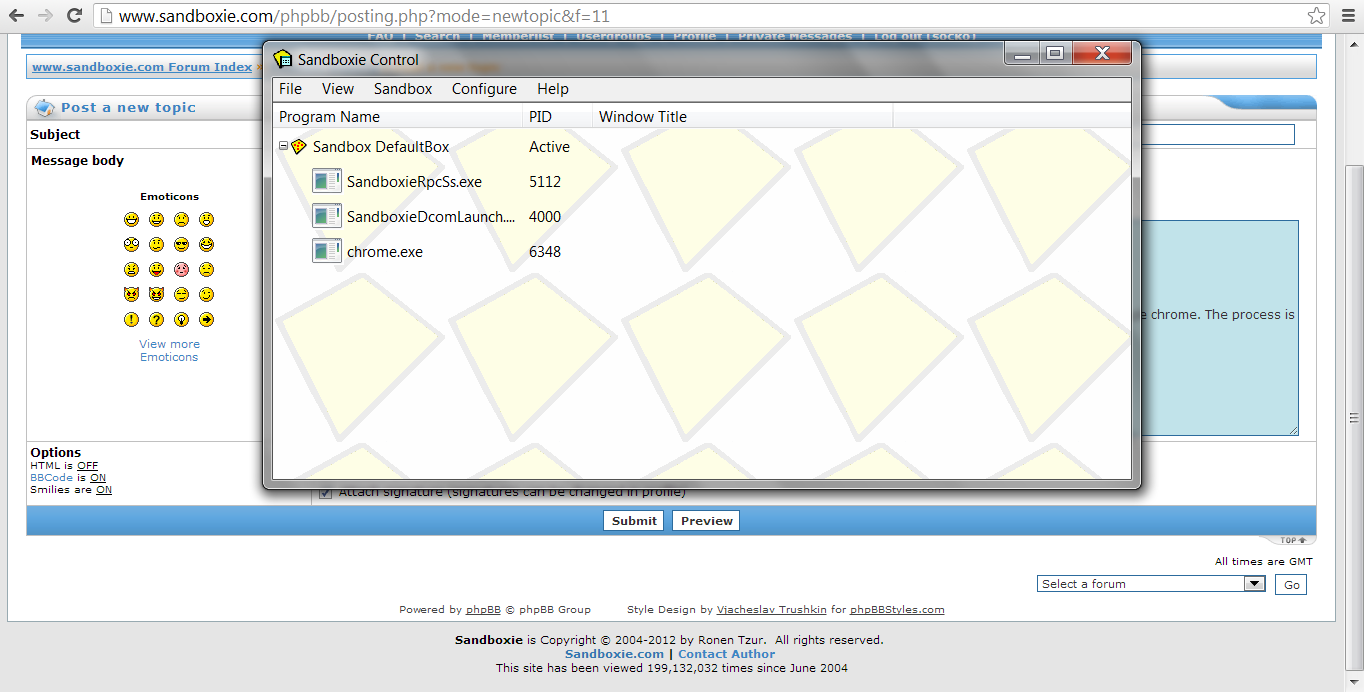Open the File menu in Sandboxie Control
The width and height of the screenshot is (1364, 692).
pyautogui.click(x=290, y=89)
